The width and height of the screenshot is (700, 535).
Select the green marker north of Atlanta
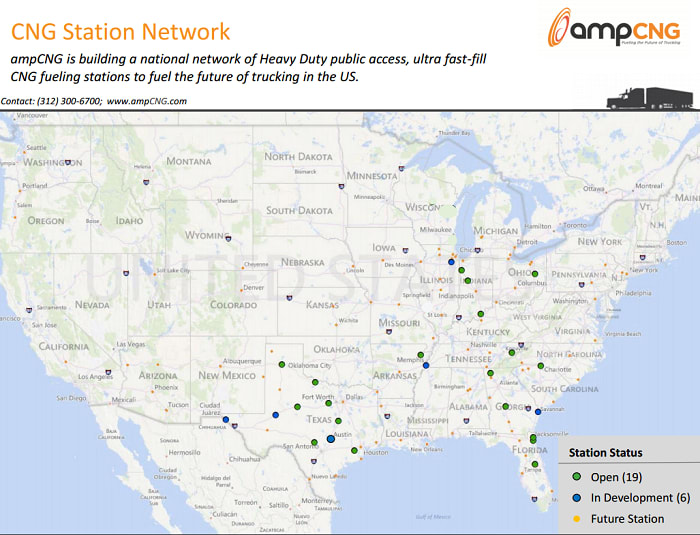490,373
